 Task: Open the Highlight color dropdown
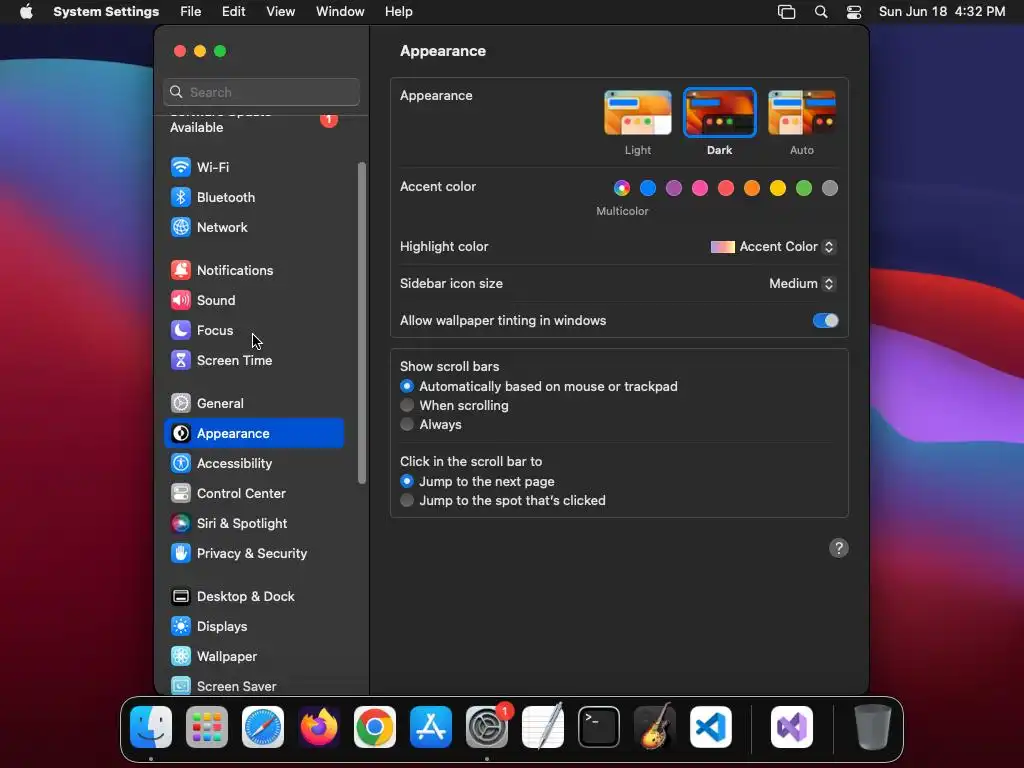[773, 247]
